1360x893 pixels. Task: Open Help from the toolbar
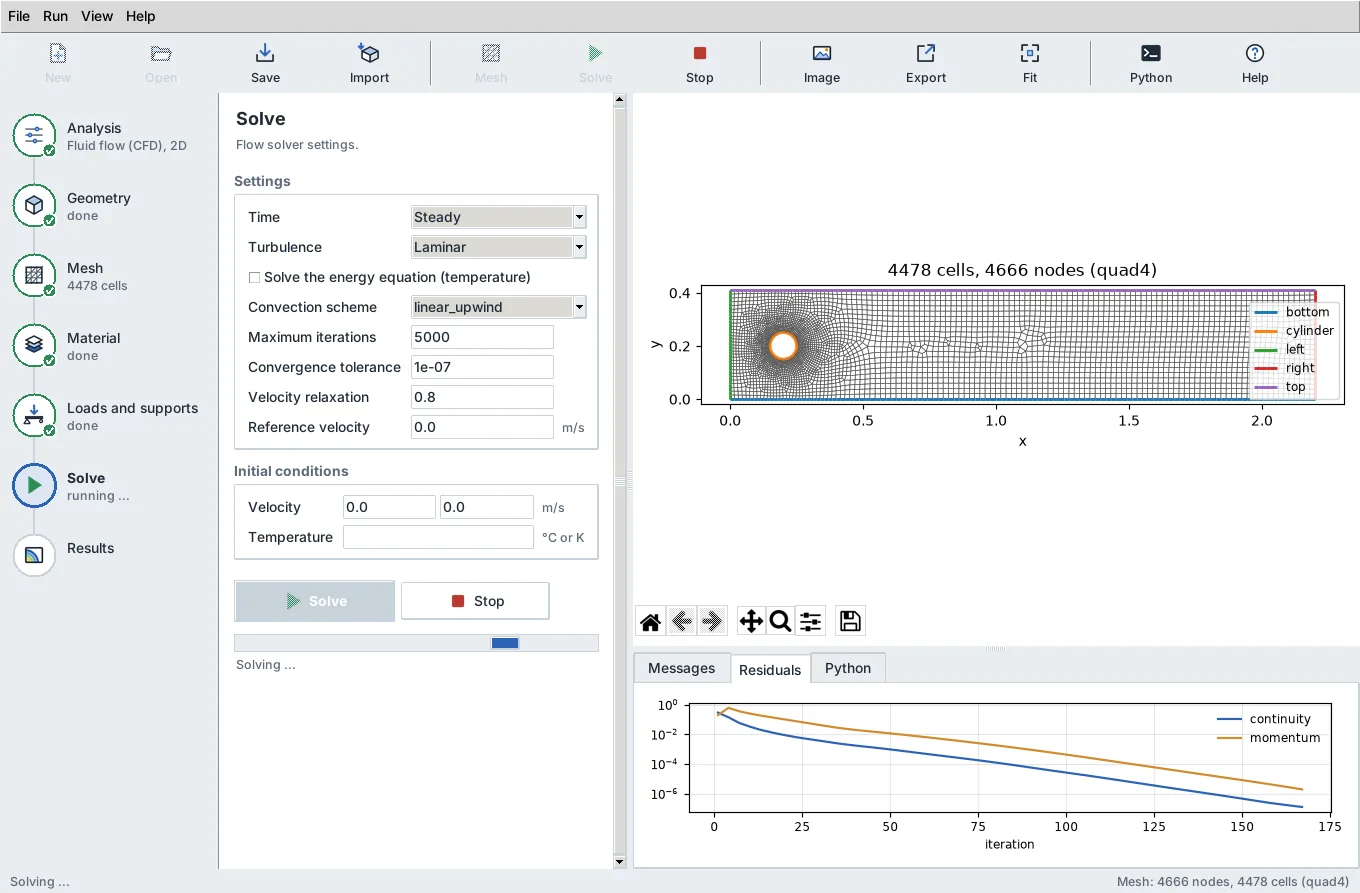(x=1255, y=63)
